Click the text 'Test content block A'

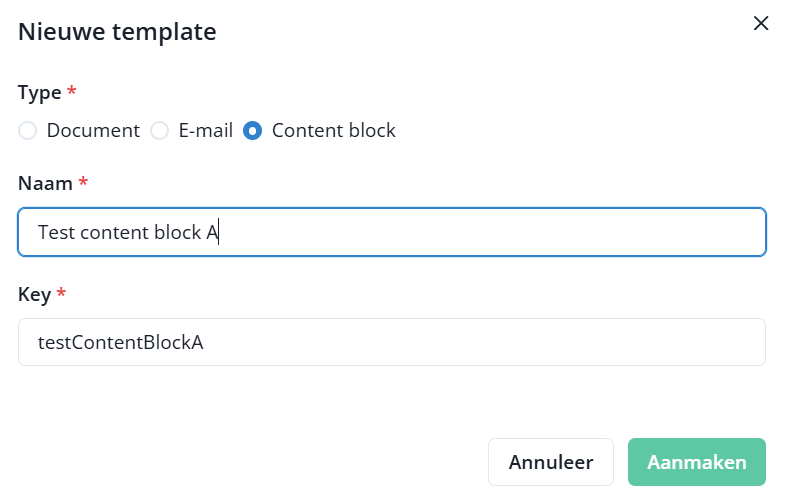(x=128, y=232)
